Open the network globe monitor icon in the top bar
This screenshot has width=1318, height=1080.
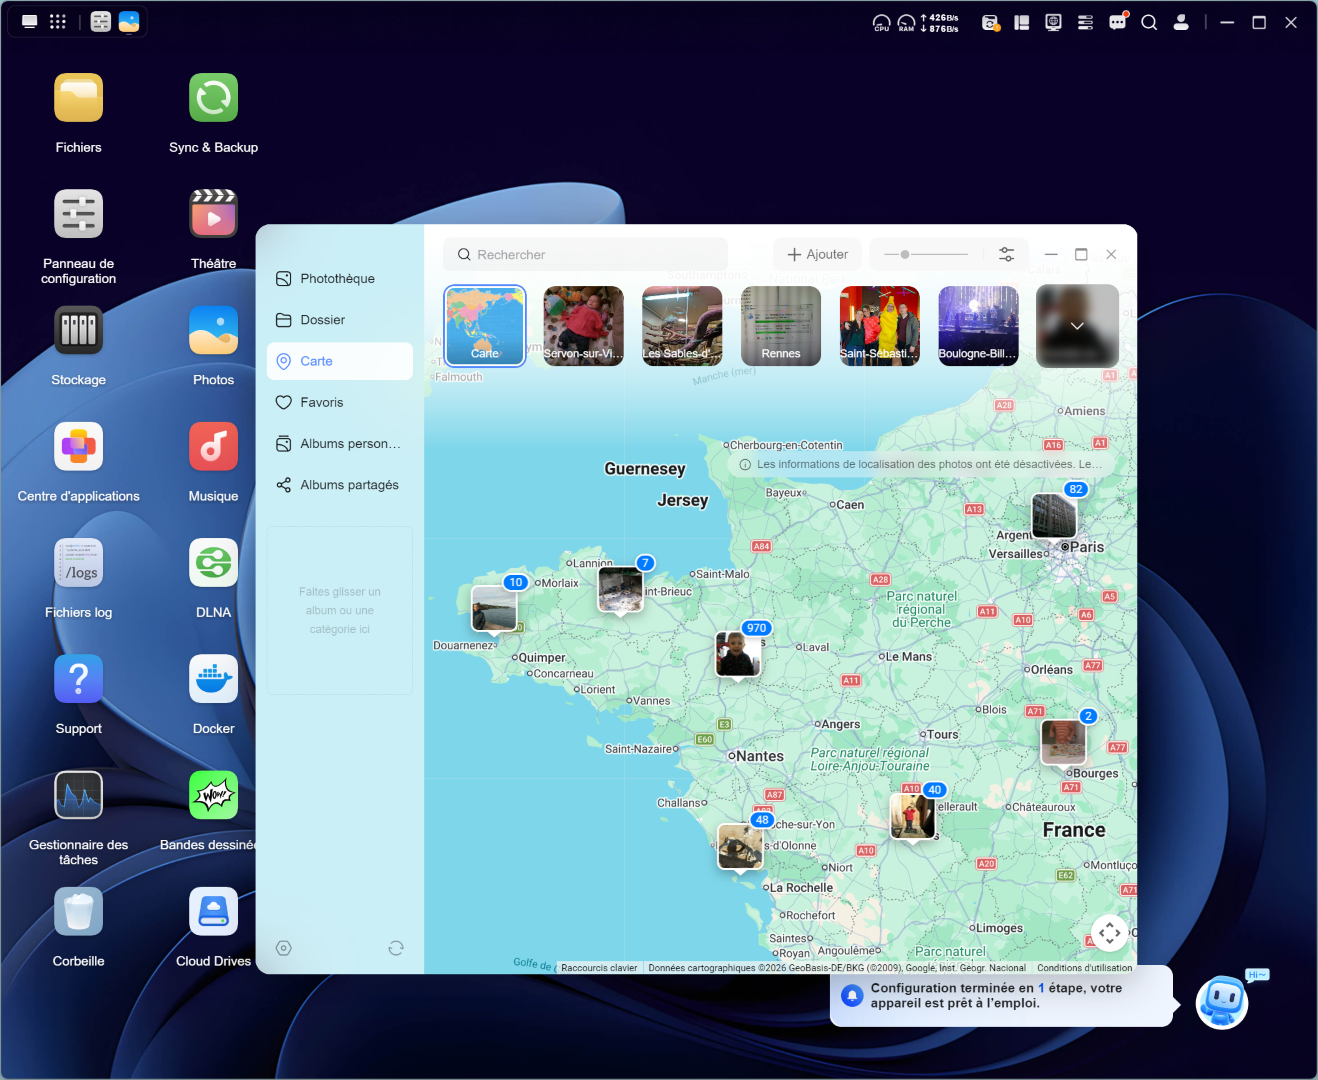1053,22
